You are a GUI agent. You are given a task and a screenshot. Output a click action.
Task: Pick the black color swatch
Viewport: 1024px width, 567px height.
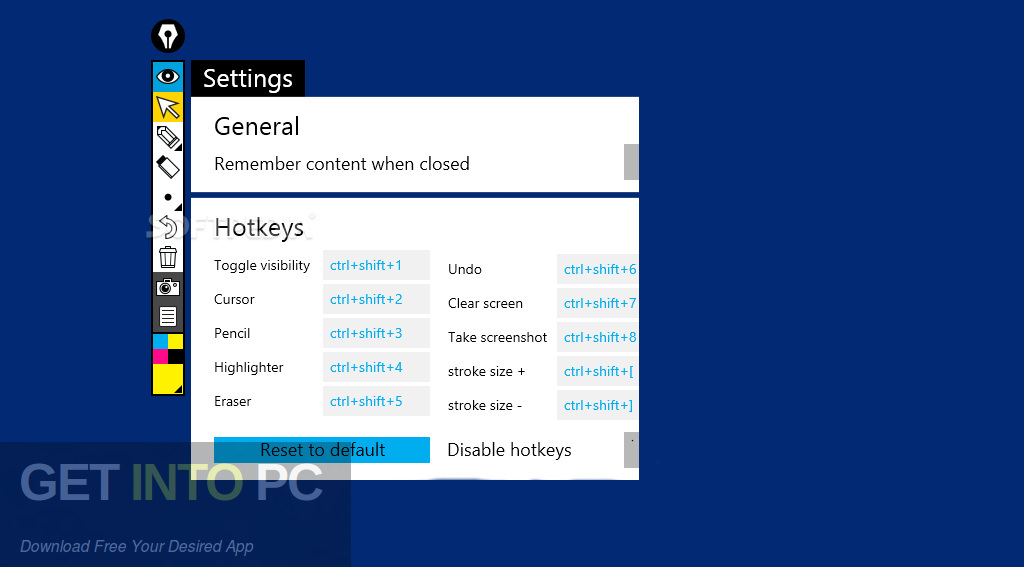pyautogui.click(x=176, y=357)
